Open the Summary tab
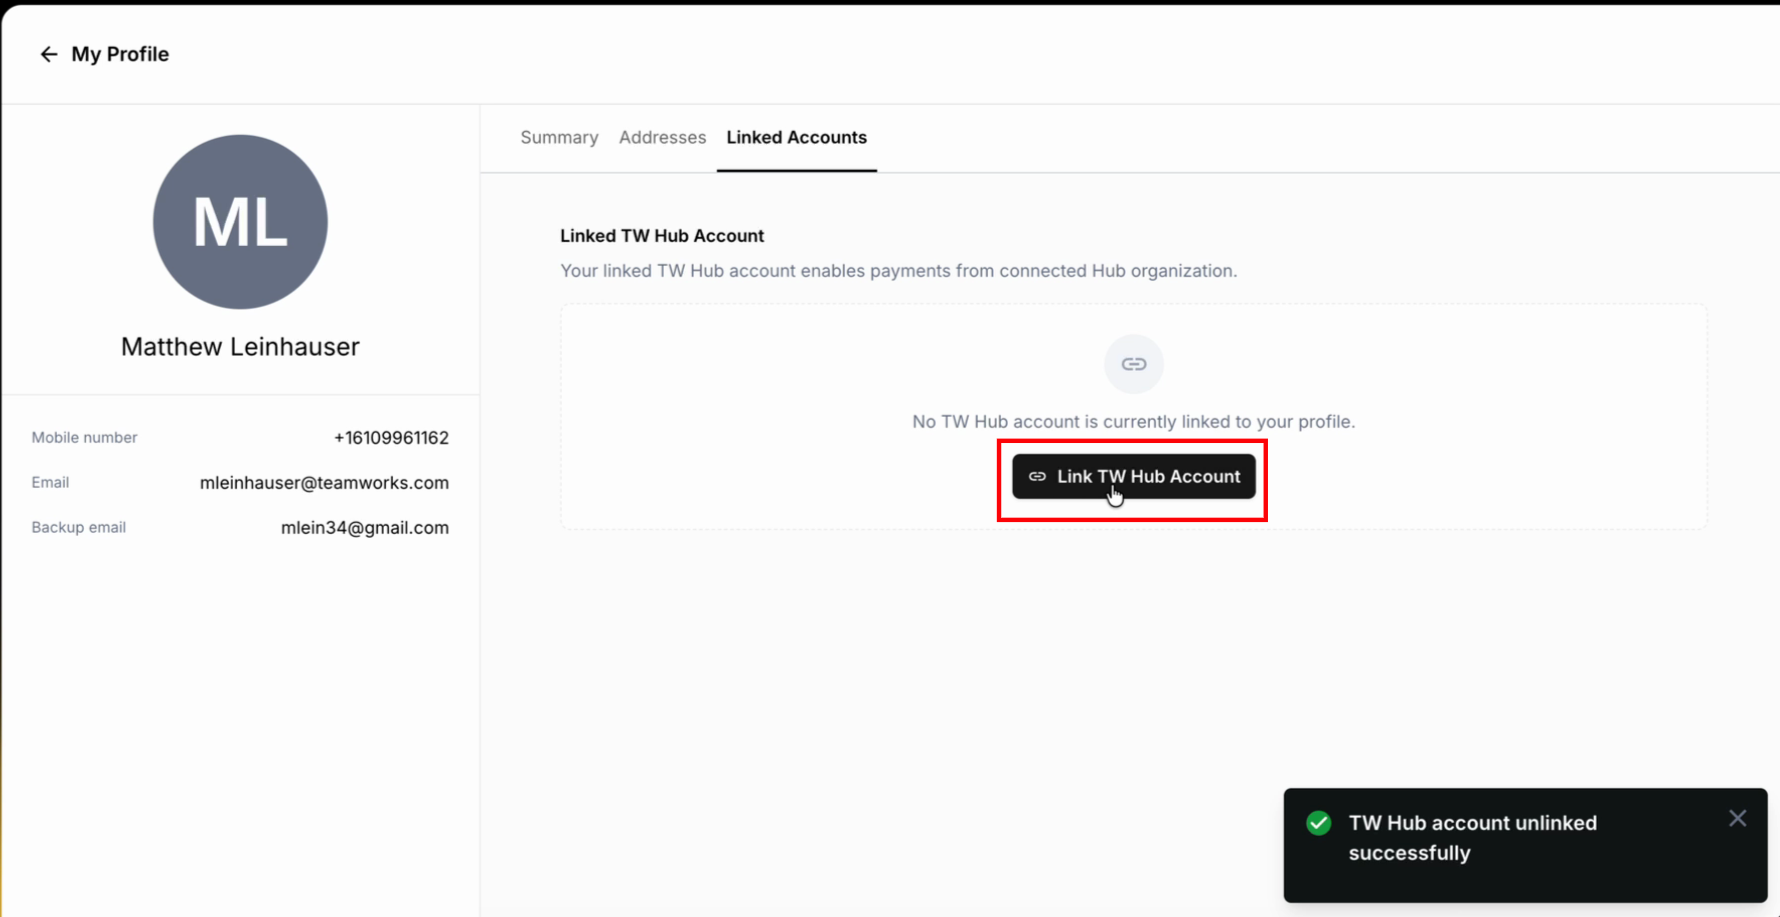1780x917 pixels. point(559,137)
